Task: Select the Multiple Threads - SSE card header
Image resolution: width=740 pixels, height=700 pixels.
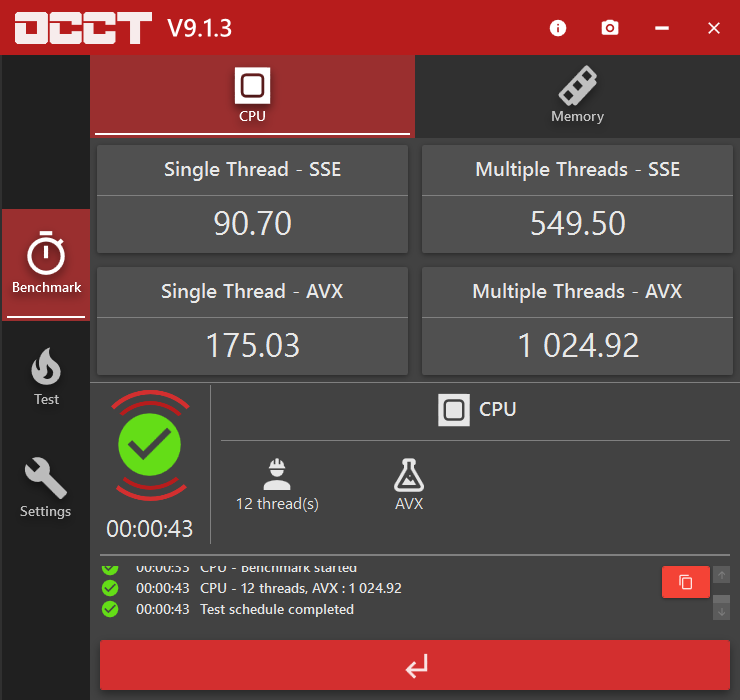Action: coord(577,170)
